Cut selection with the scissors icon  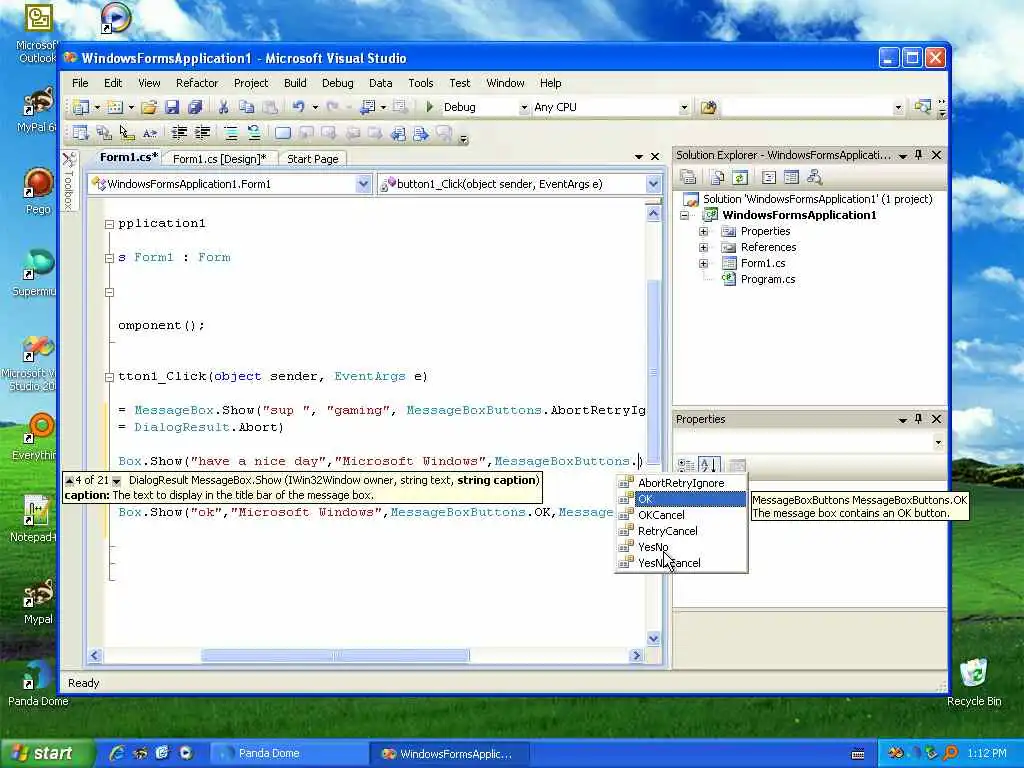223,107
